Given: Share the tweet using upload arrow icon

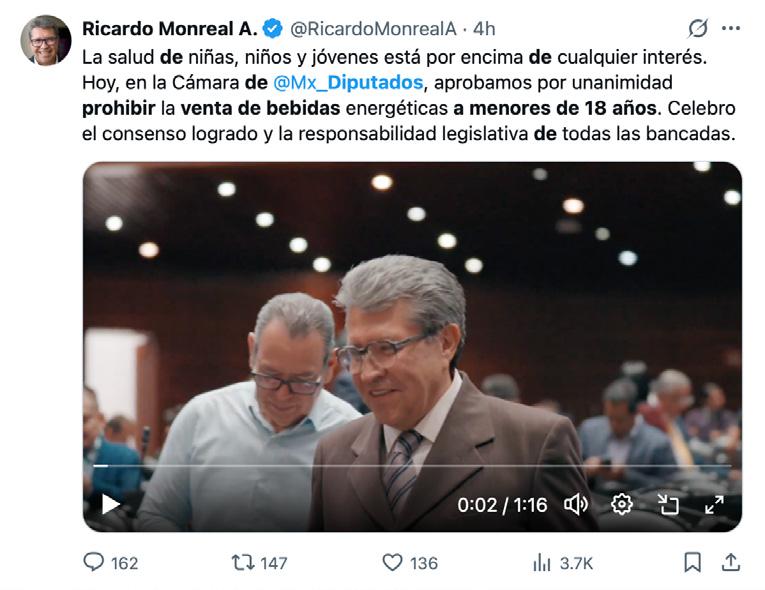Looking at the screenshot, I should point(730,562).
